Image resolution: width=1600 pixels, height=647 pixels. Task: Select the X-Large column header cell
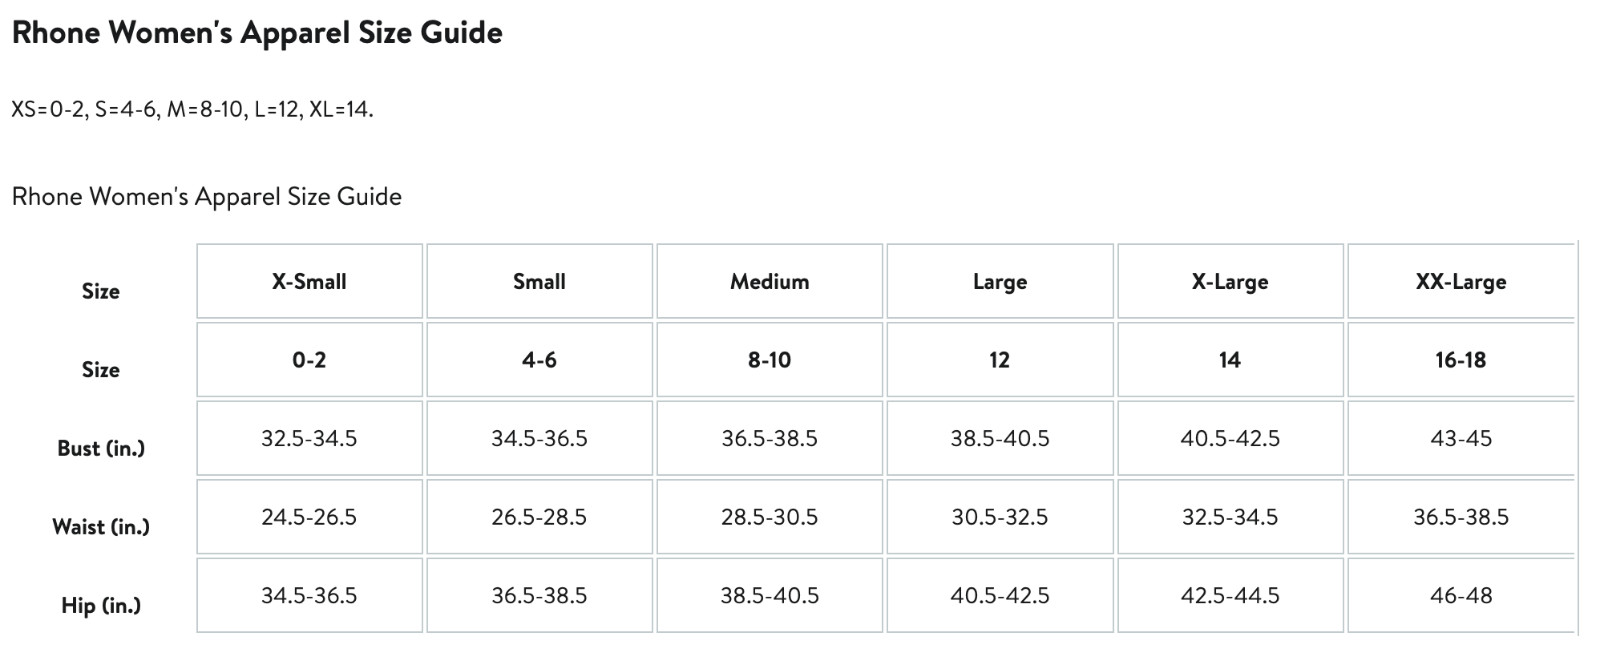tap(1229, 282)
